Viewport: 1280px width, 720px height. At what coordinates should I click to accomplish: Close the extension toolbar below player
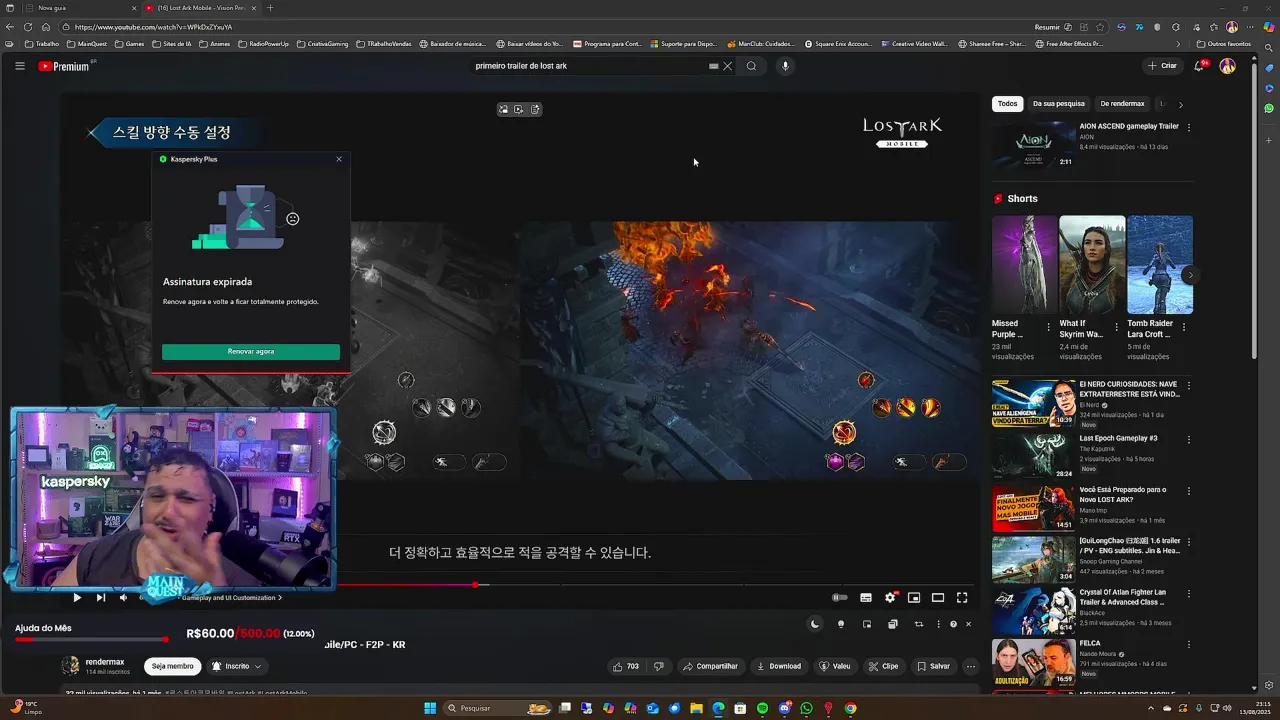pyautogui.click(x=968, y=624)
